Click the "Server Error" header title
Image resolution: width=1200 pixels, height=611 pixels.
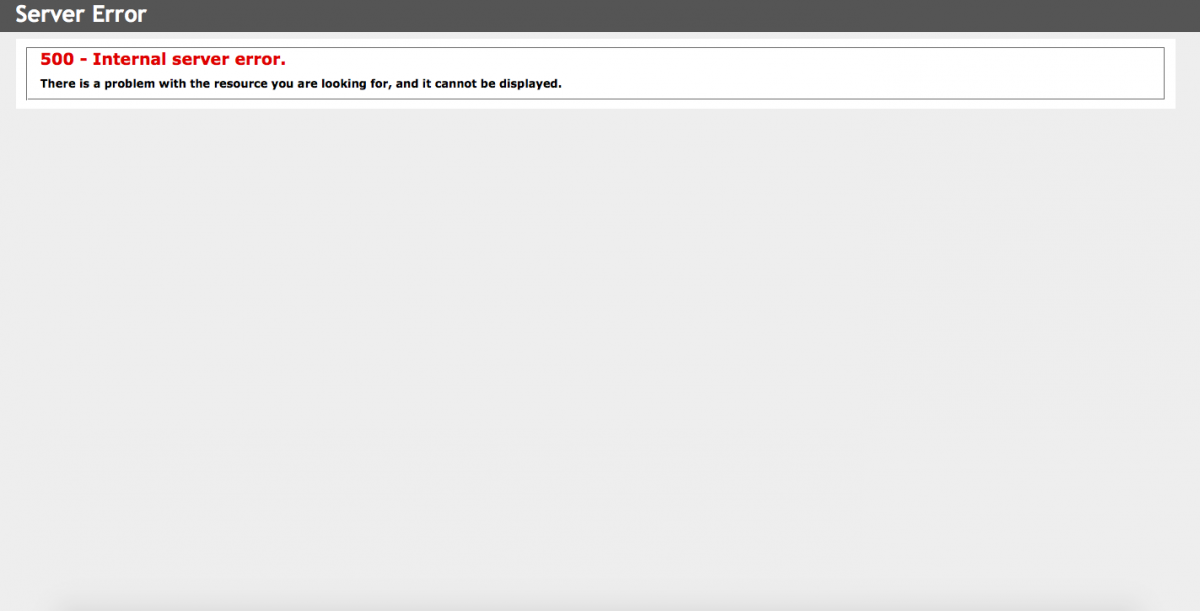point(81,15)
